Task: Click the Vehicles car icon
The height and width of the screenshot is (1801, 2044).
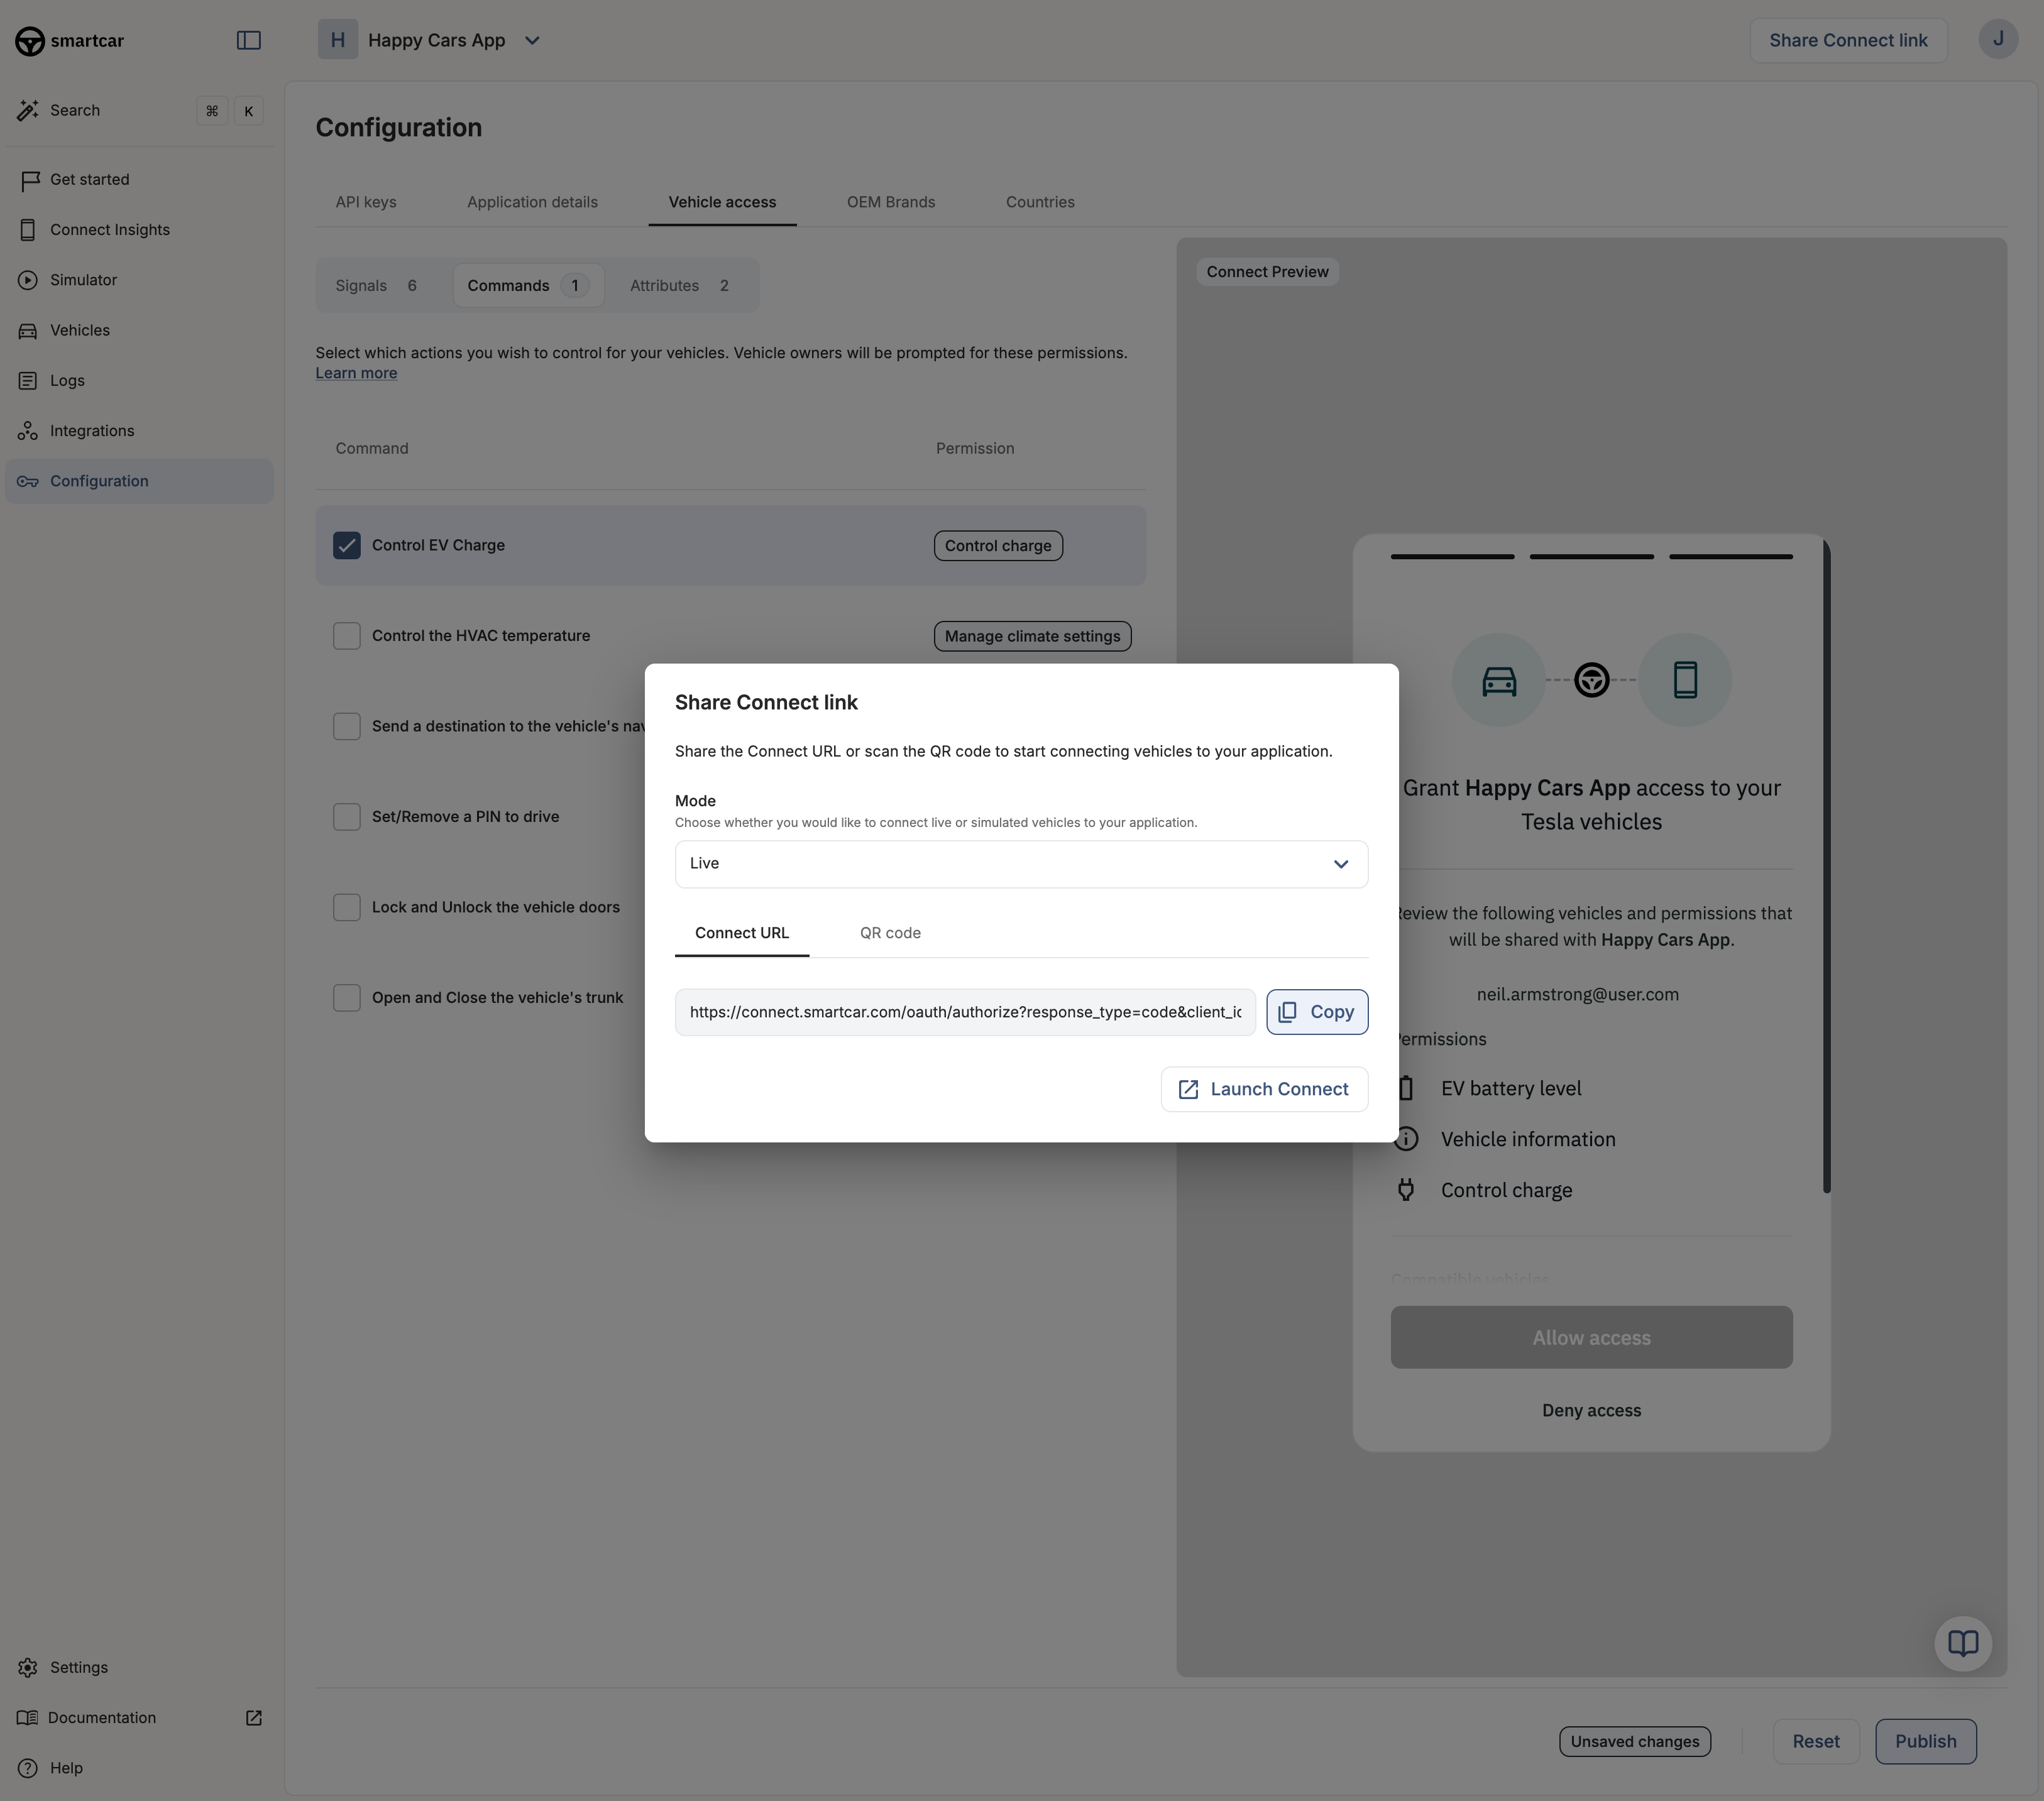Action: click(x=28, y=331)
